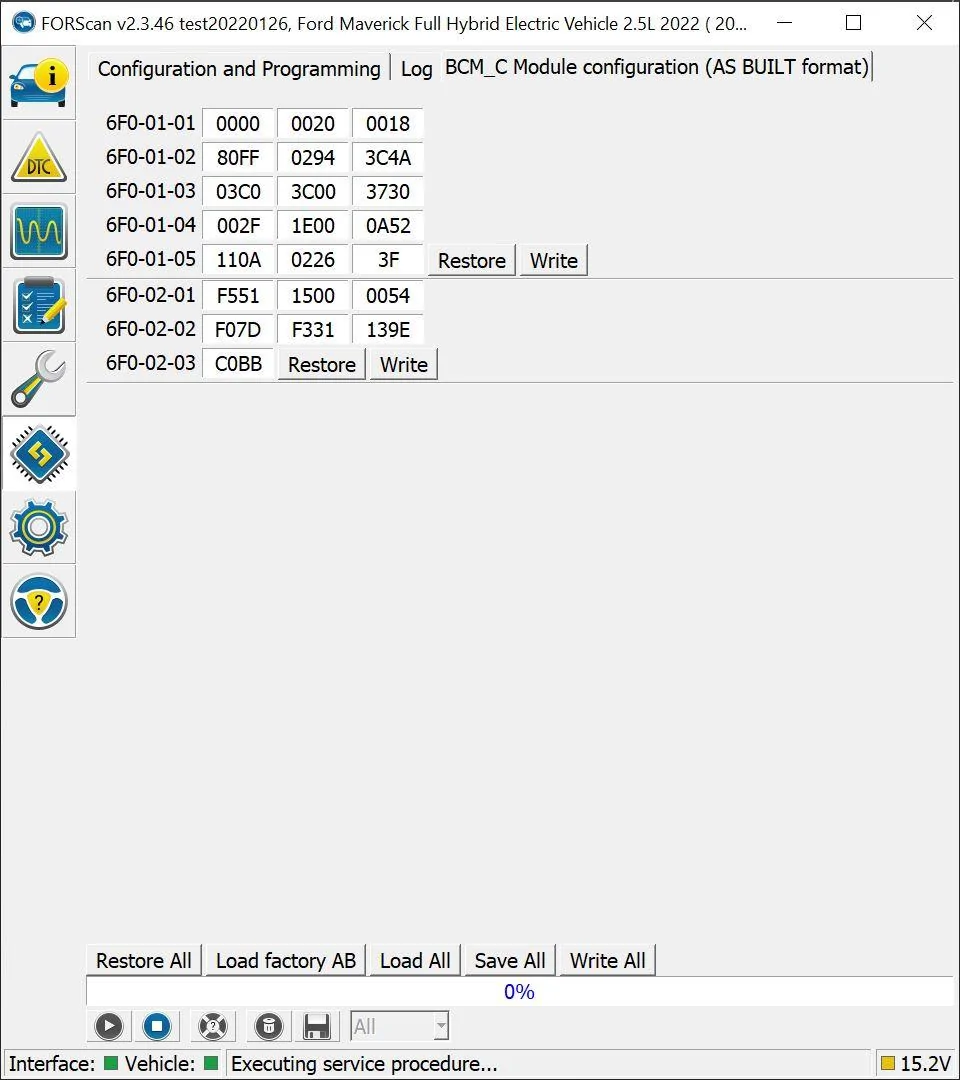Select BCM_C Module configuration tab
Image resolution: width=960 pixels, height=1080 pixels.
click(x=657, y=67)
